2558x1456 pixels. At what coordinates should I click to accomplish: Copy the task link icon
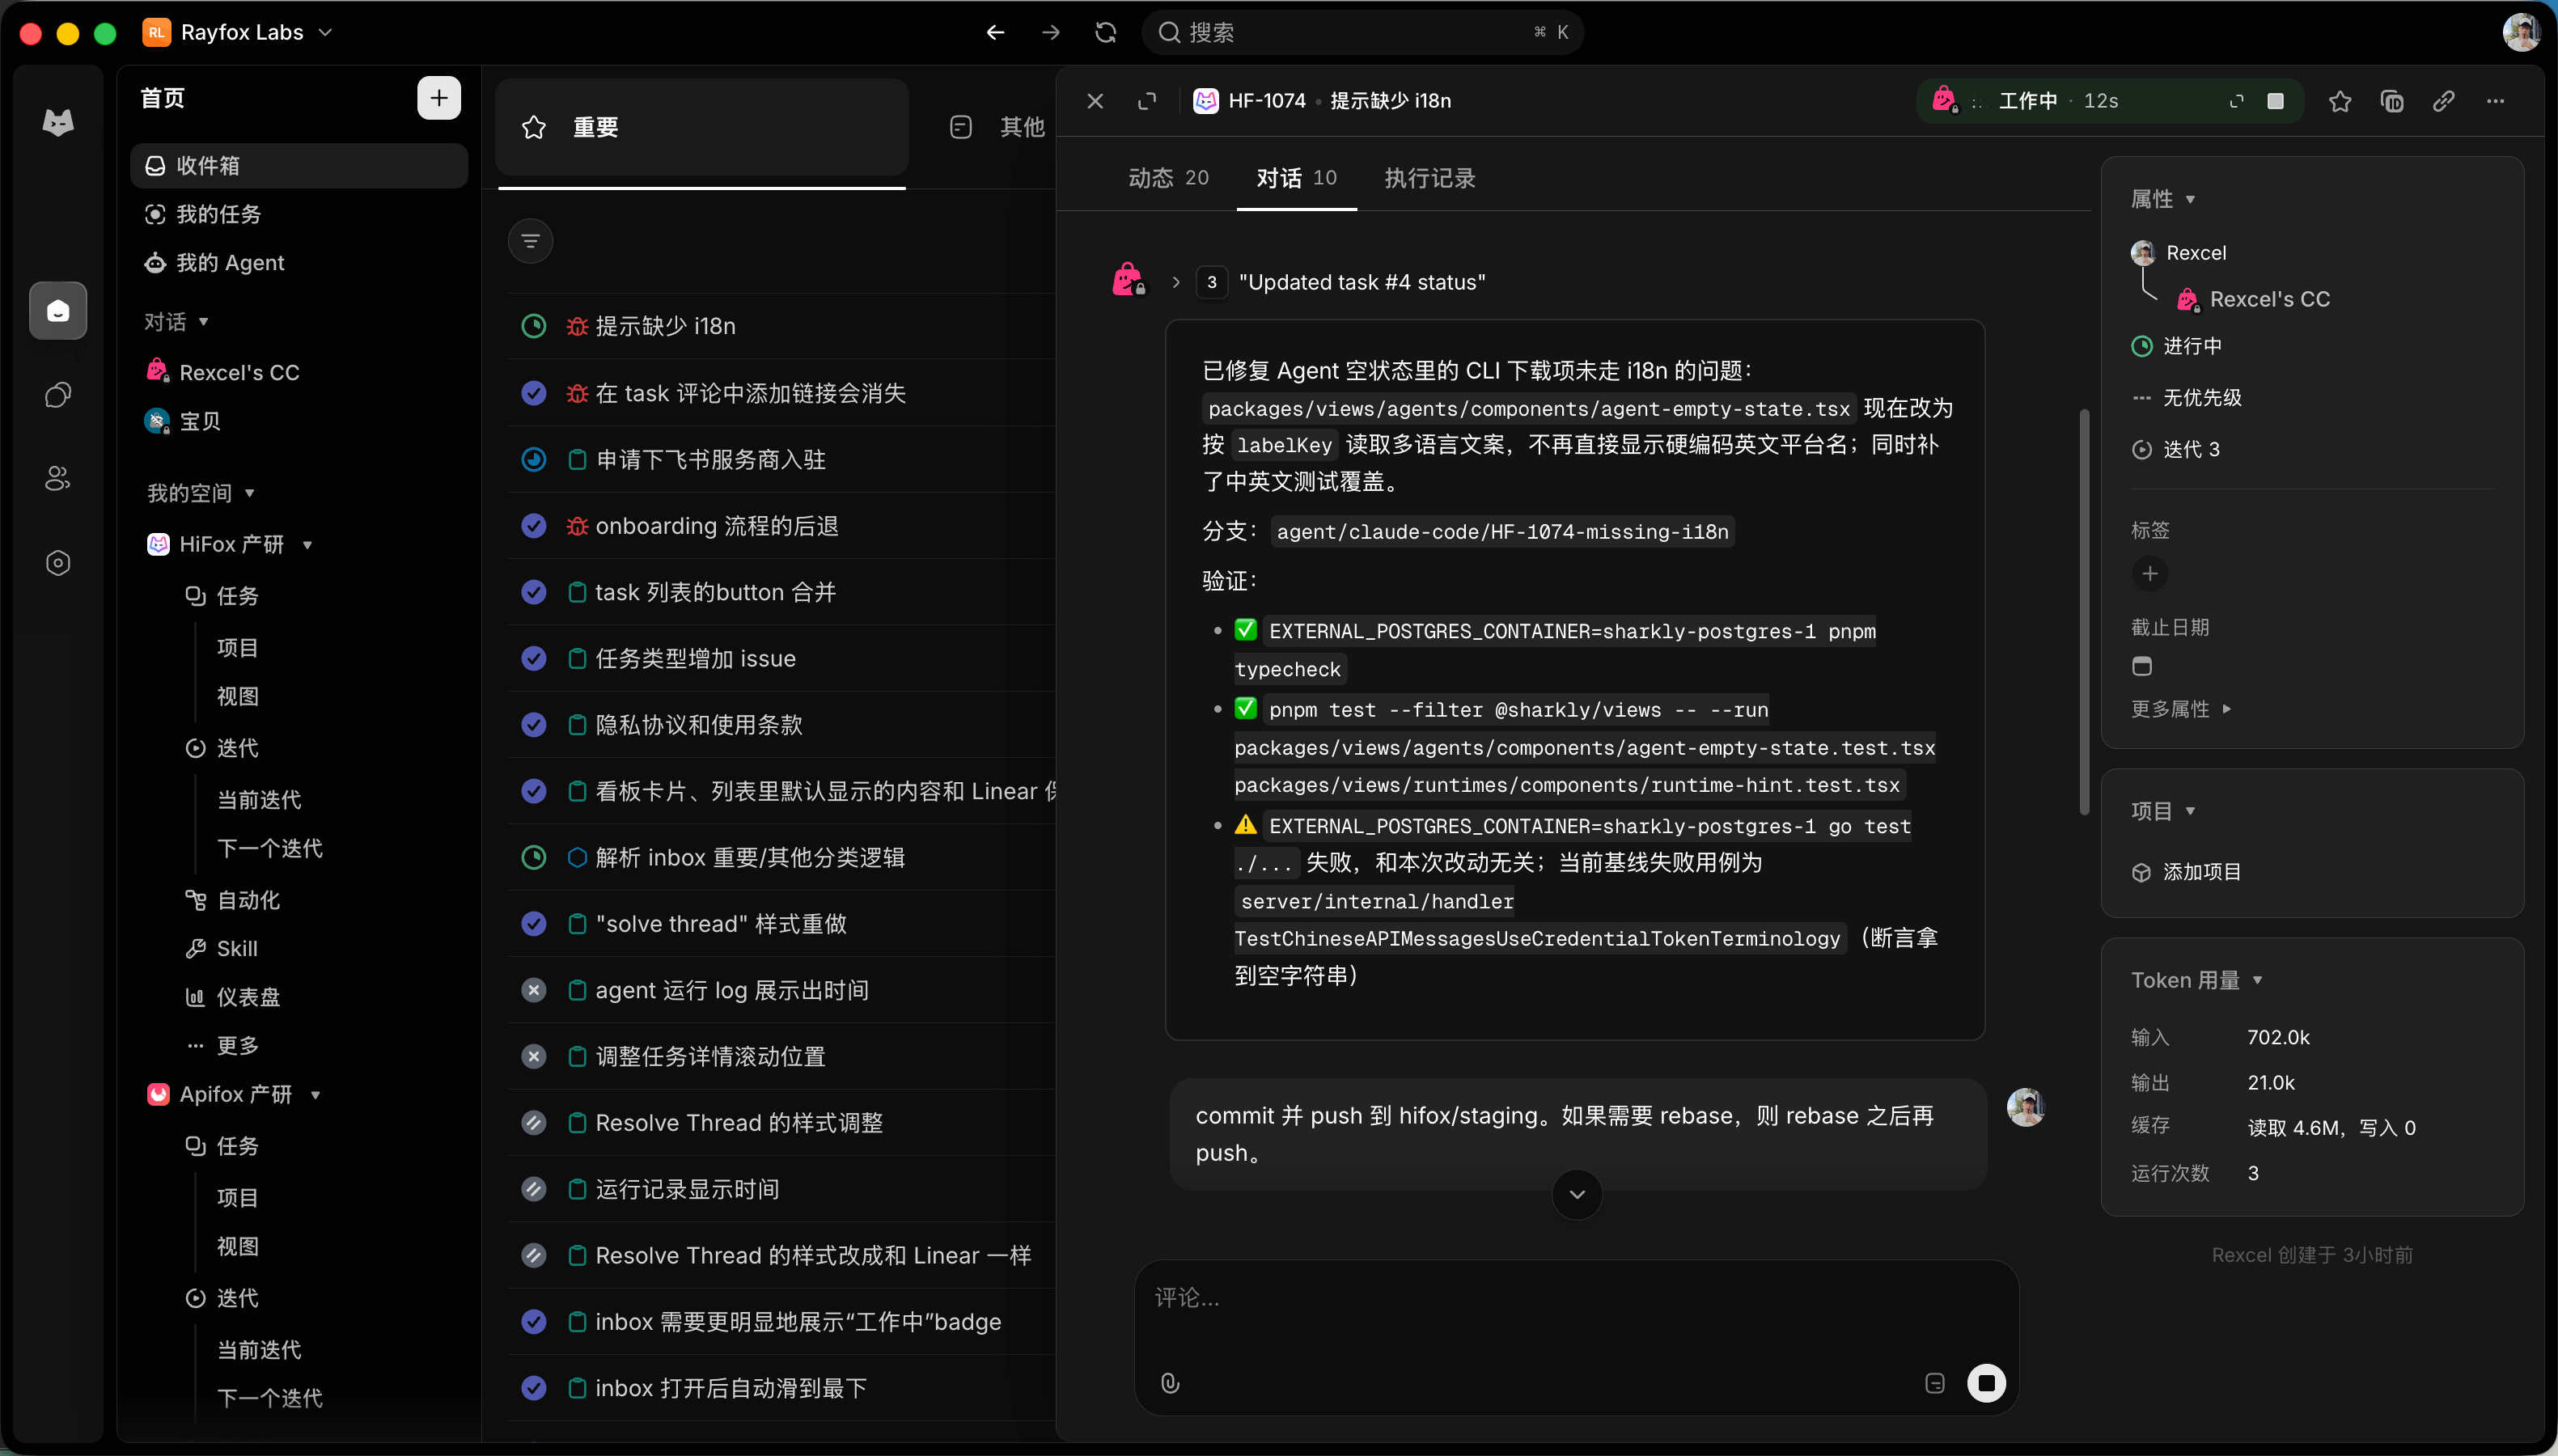coord(2444,101)
